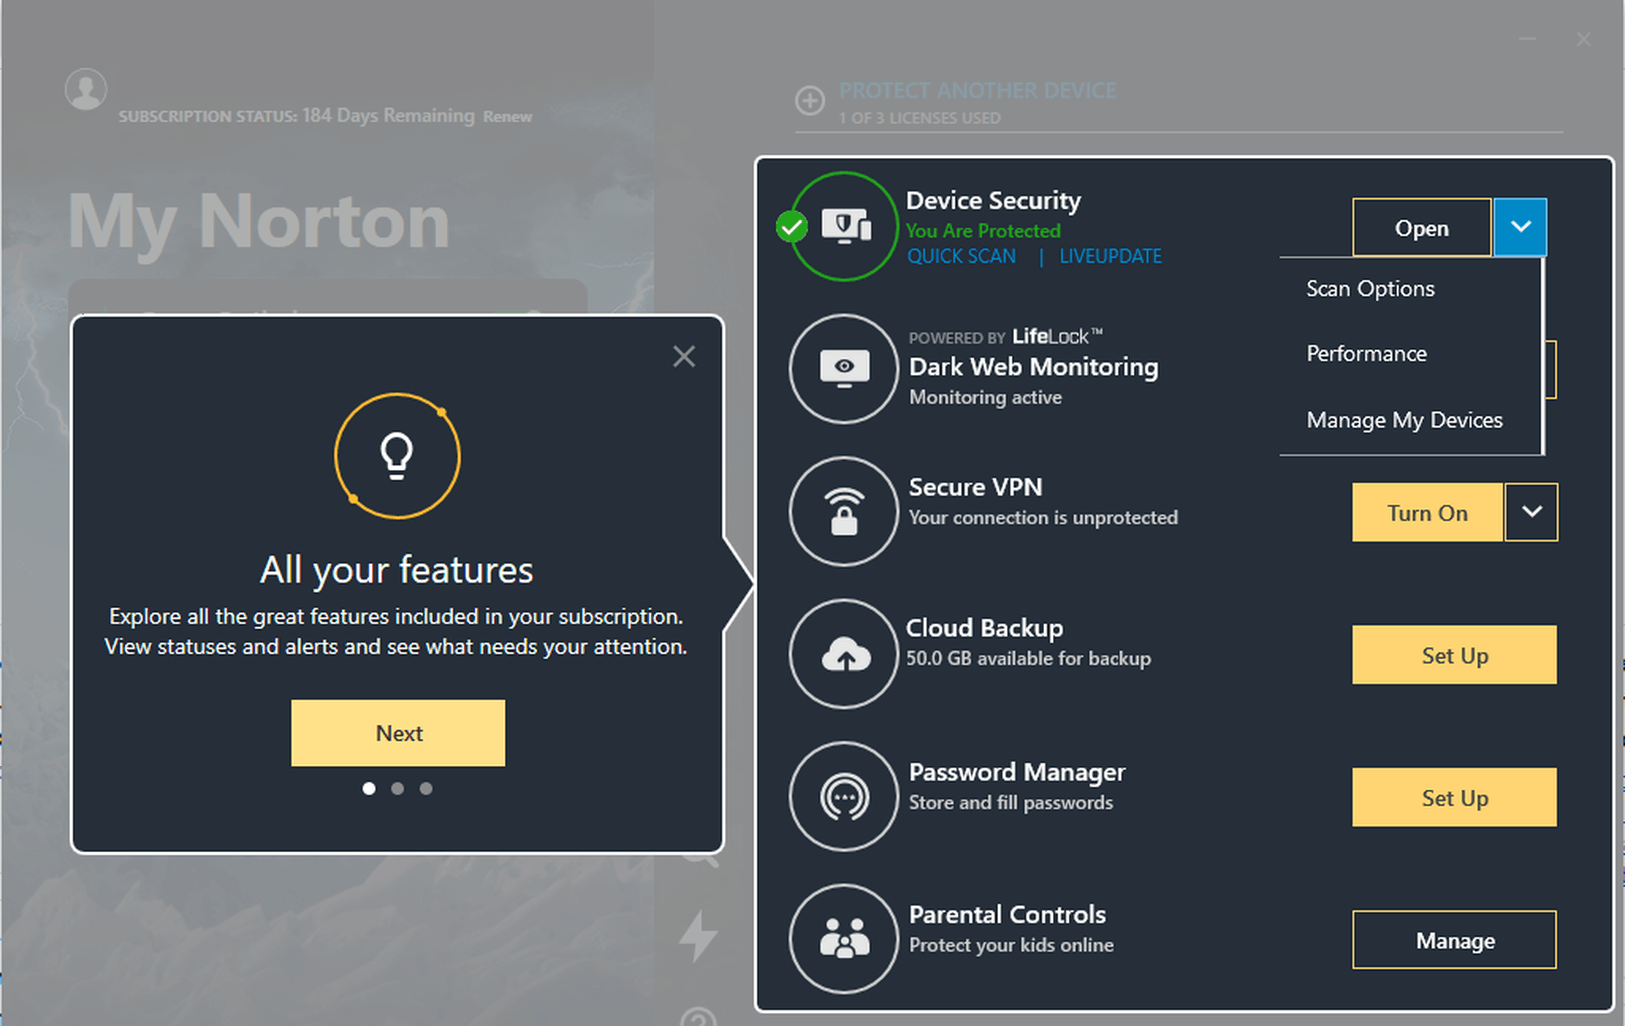Click '50.0 GB available for backup' text
This screenshot has height=1026, width=1625.
click(x=1028, y=658)
